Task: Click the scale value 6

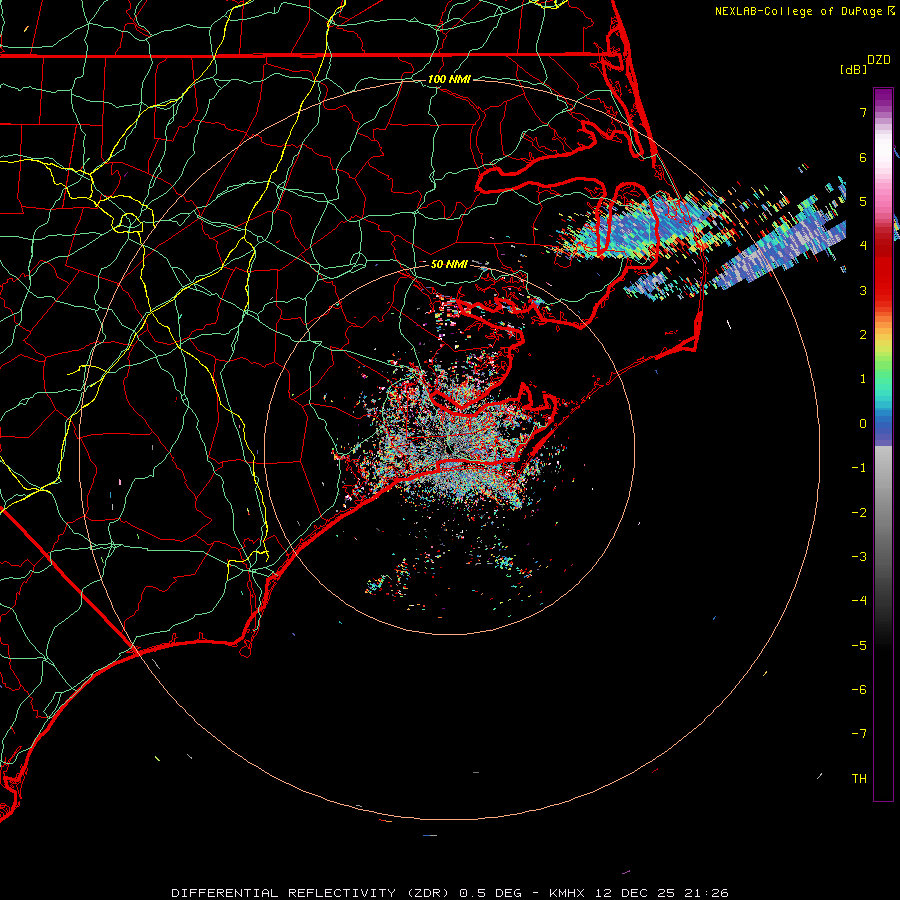Action: tap(863, 157)
